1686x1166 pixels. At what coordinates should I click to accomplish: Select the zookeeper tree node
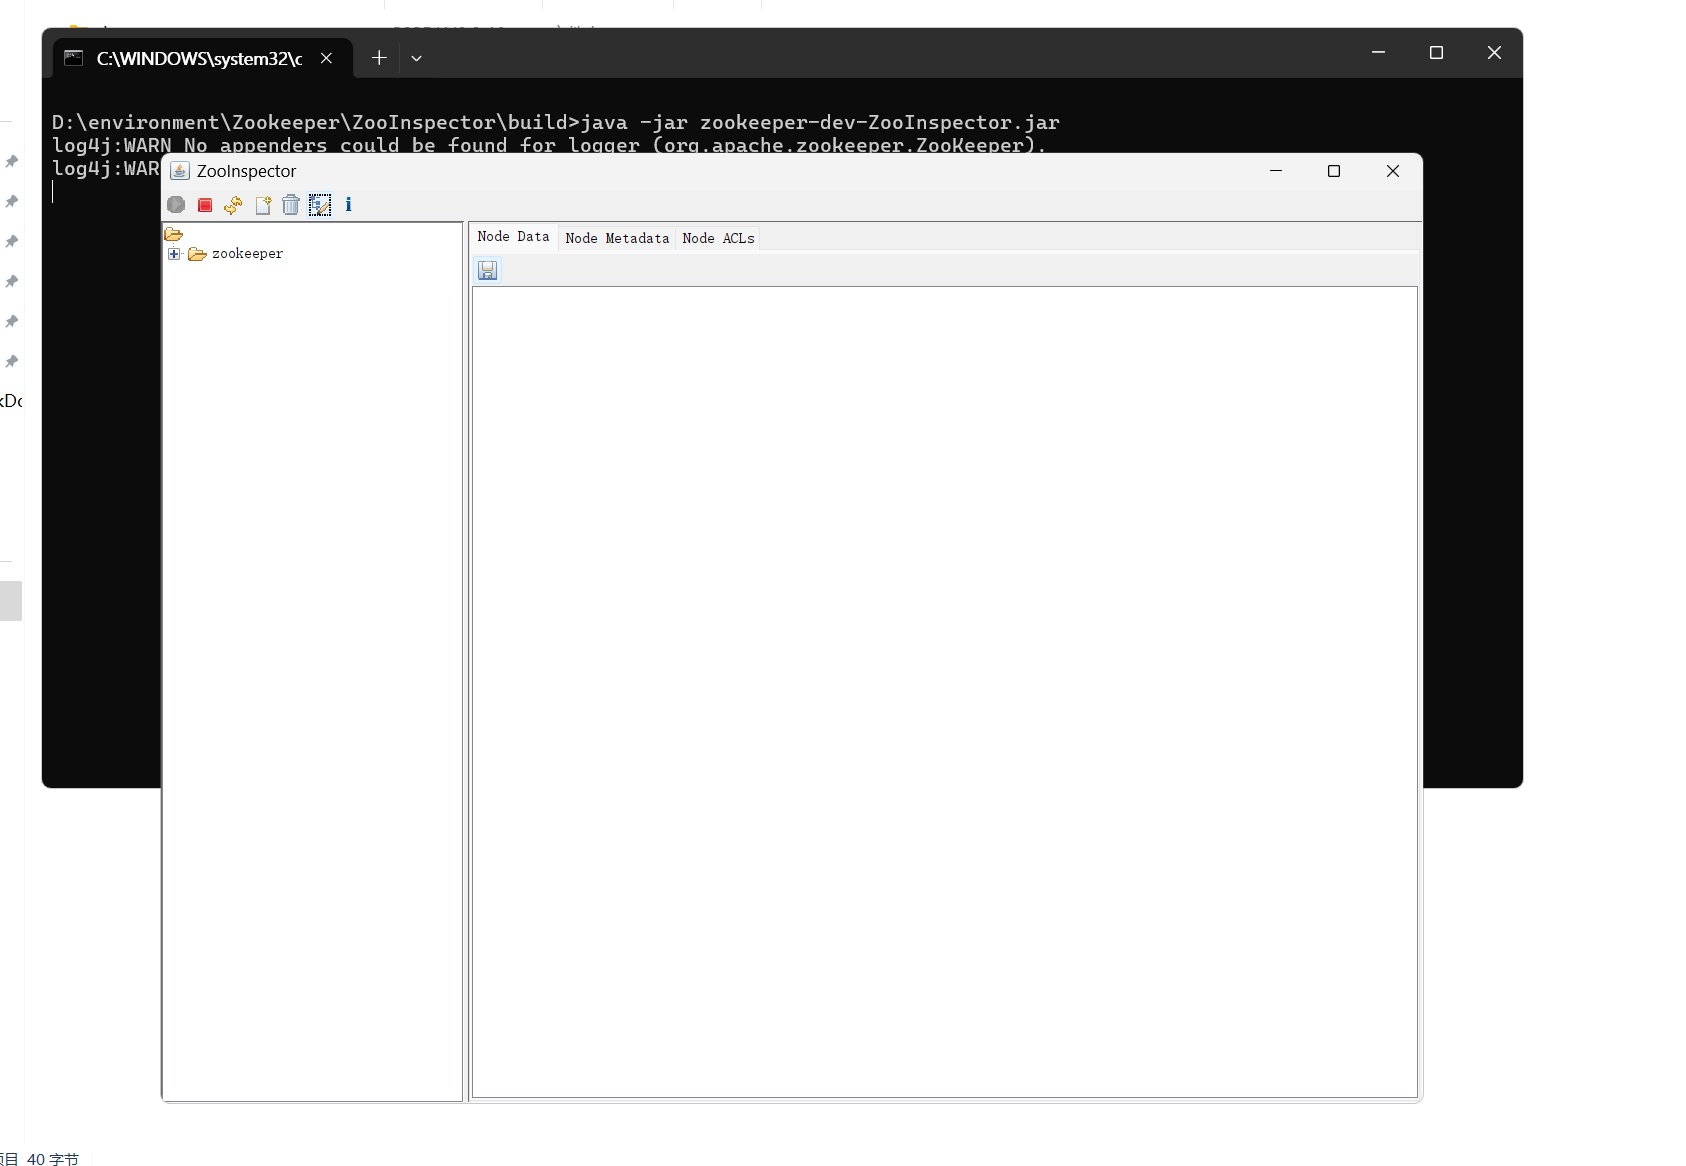pos(247,254)
